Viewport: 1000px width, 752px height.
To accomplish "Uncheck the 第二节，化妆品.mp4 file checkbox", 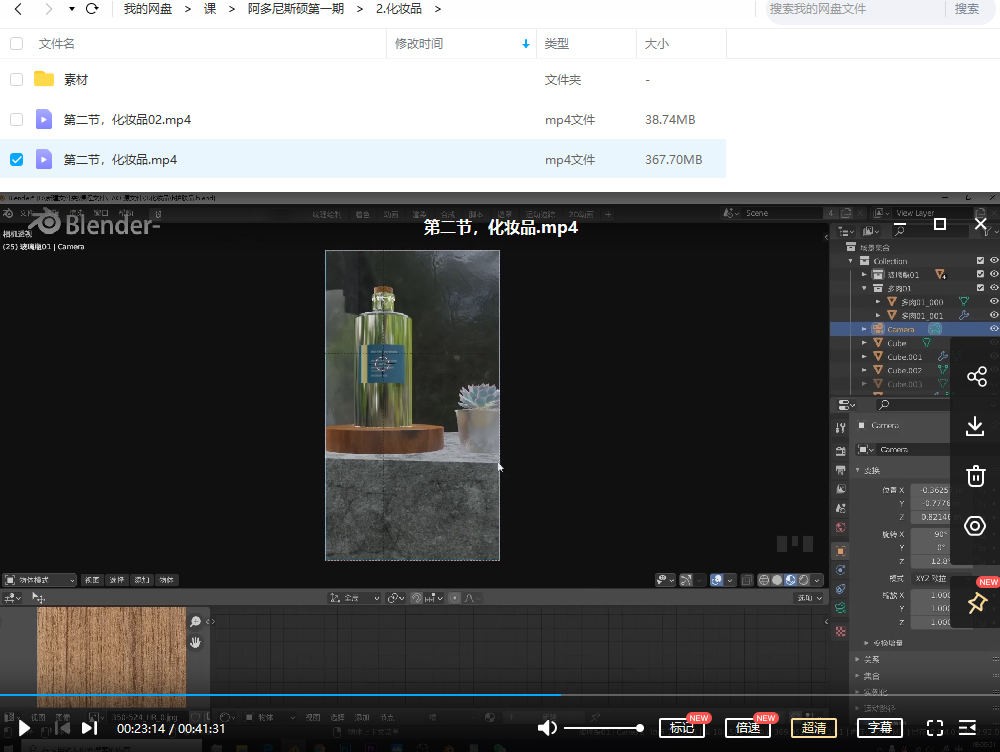I will pos(16,158).
